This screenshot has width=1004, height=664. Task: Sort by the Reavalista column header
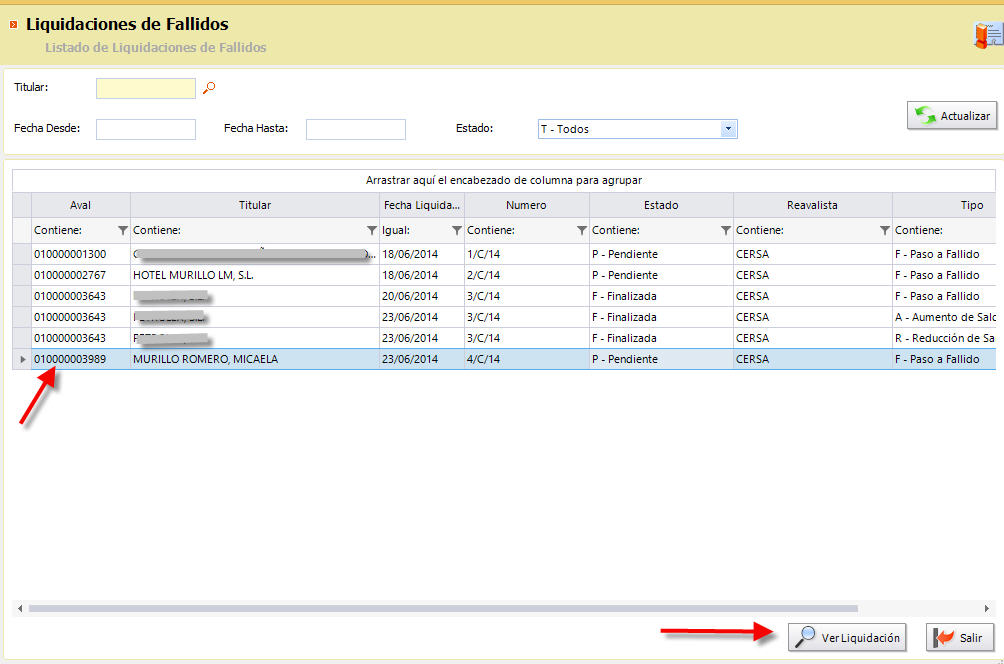[813, 205]
